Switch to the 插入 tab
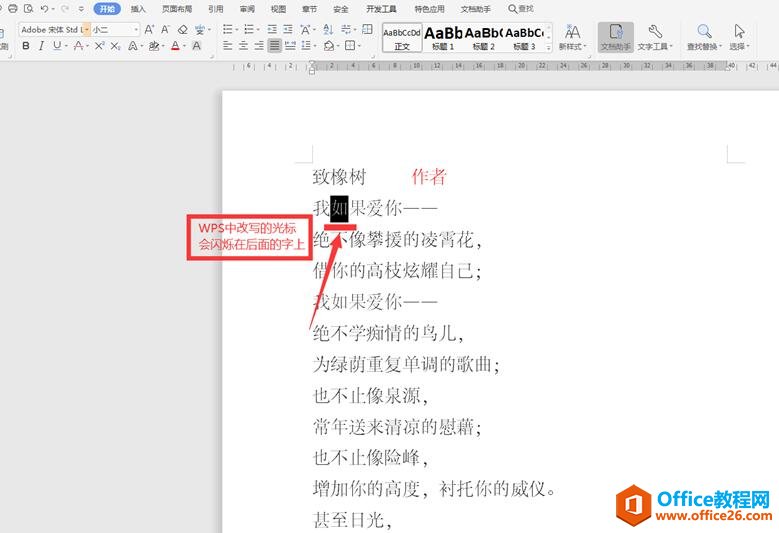Viewport: 779px width, 533px height. coord(138,9)
